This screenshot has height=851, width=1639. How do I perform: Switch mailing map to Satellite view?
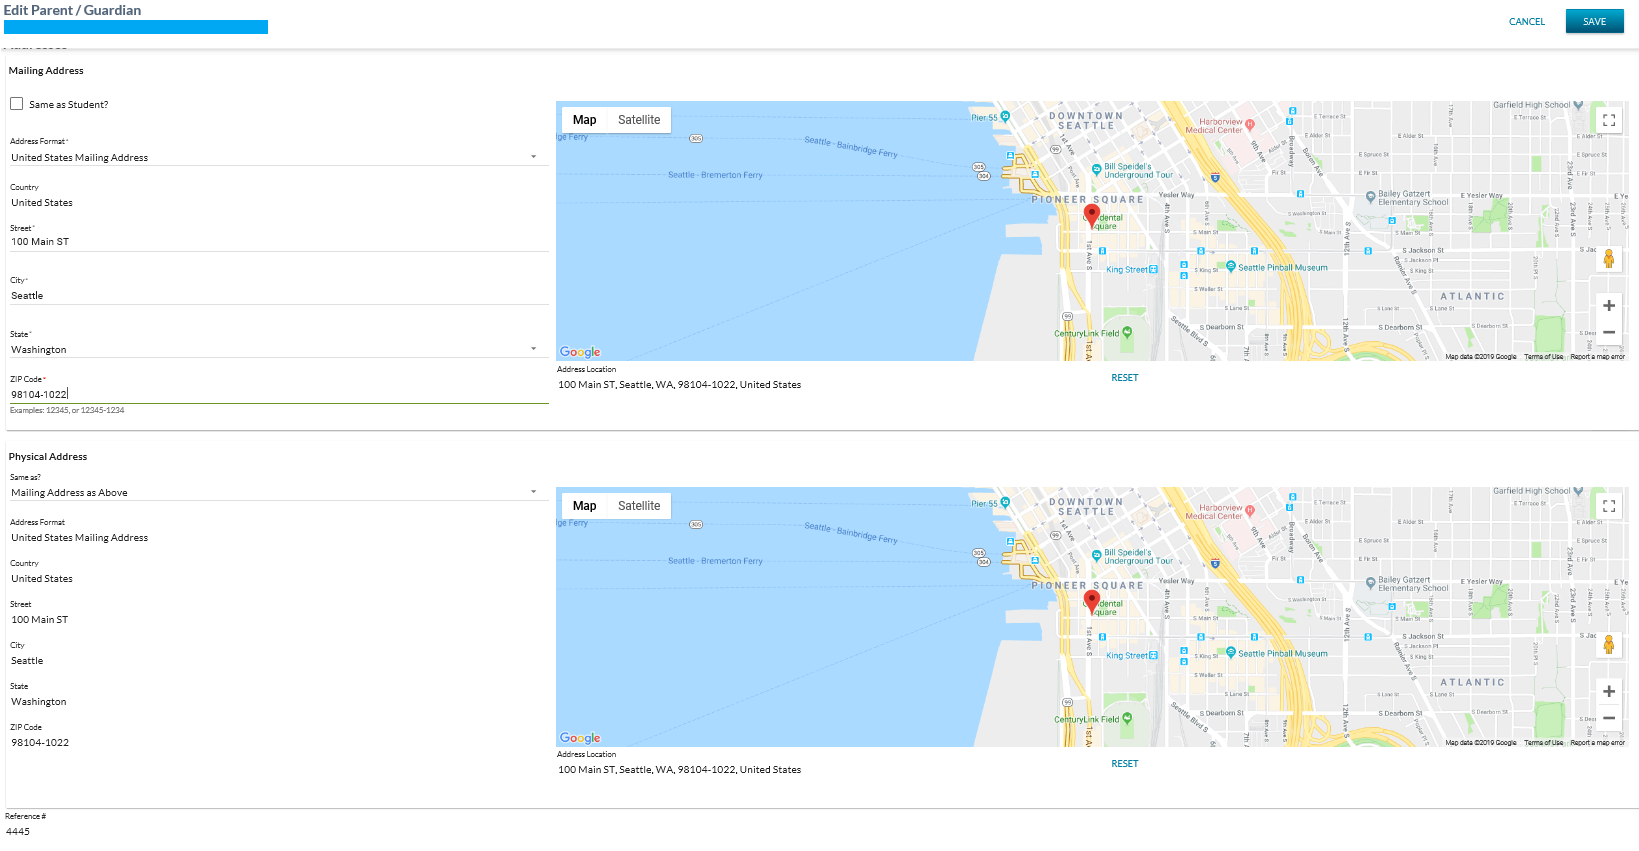tap(638, 120)
